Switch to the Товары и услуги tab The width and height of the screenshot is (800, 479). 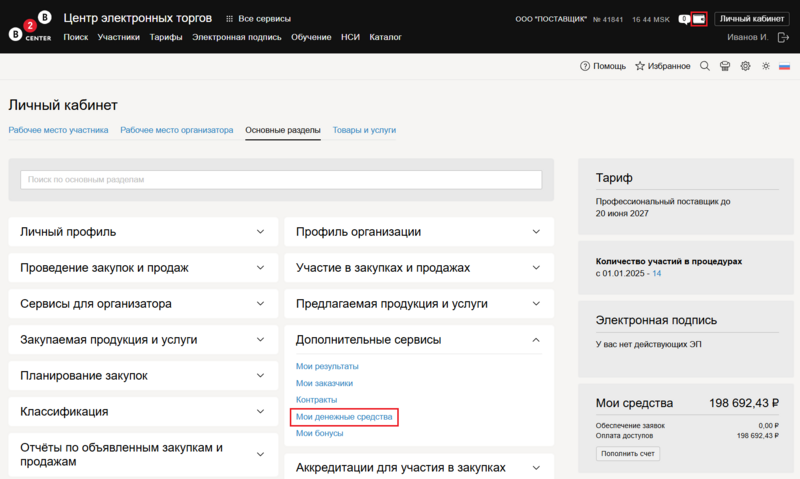click(364, 130)
